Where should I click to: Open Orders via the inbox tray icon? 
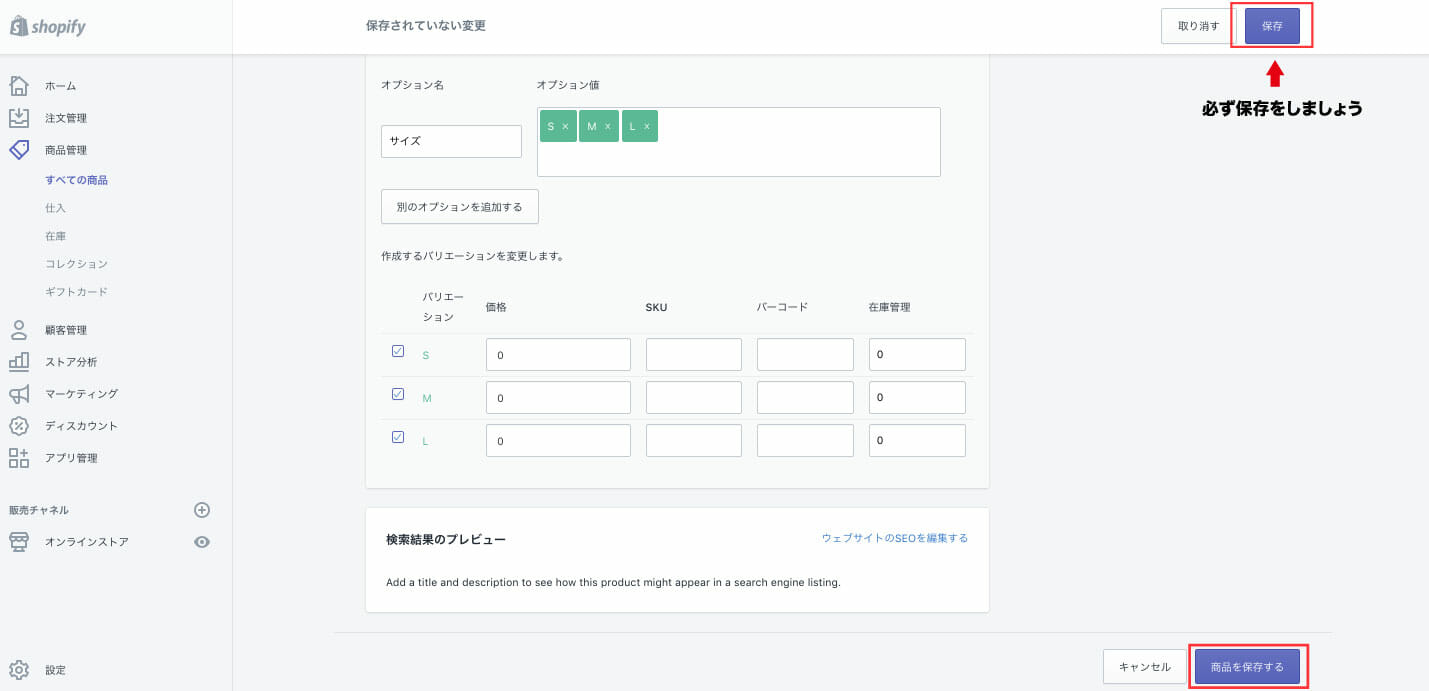pos(19,118)
